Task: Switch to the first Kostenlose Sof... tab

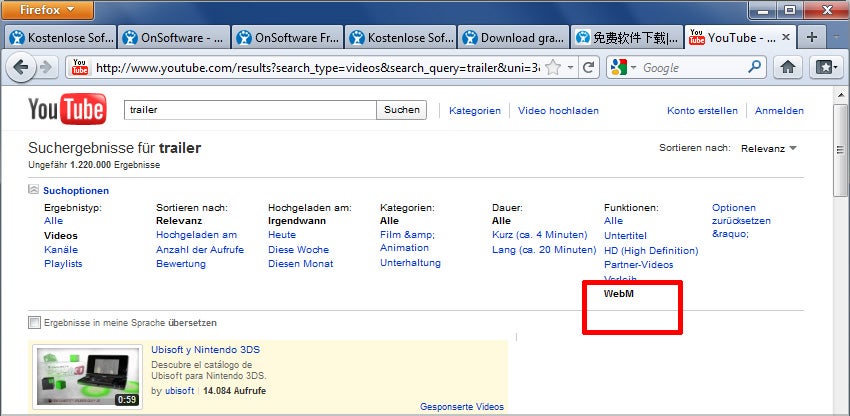Action: click(61, 38)
